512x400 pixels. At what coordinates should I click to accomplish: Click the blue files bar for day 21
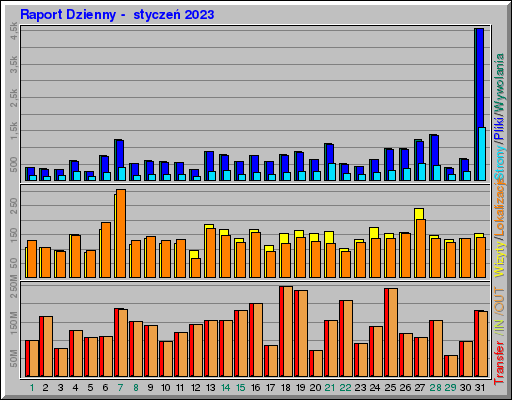tap(330, 154)
